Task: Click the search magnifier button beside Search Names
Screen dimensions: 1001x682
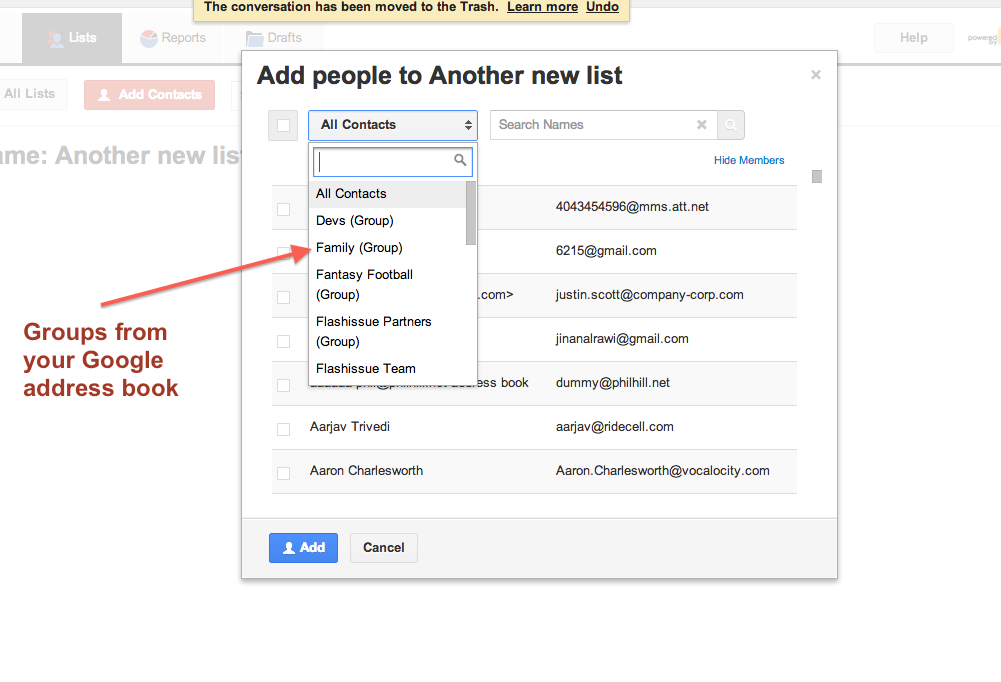Action: tap(731, 125)
